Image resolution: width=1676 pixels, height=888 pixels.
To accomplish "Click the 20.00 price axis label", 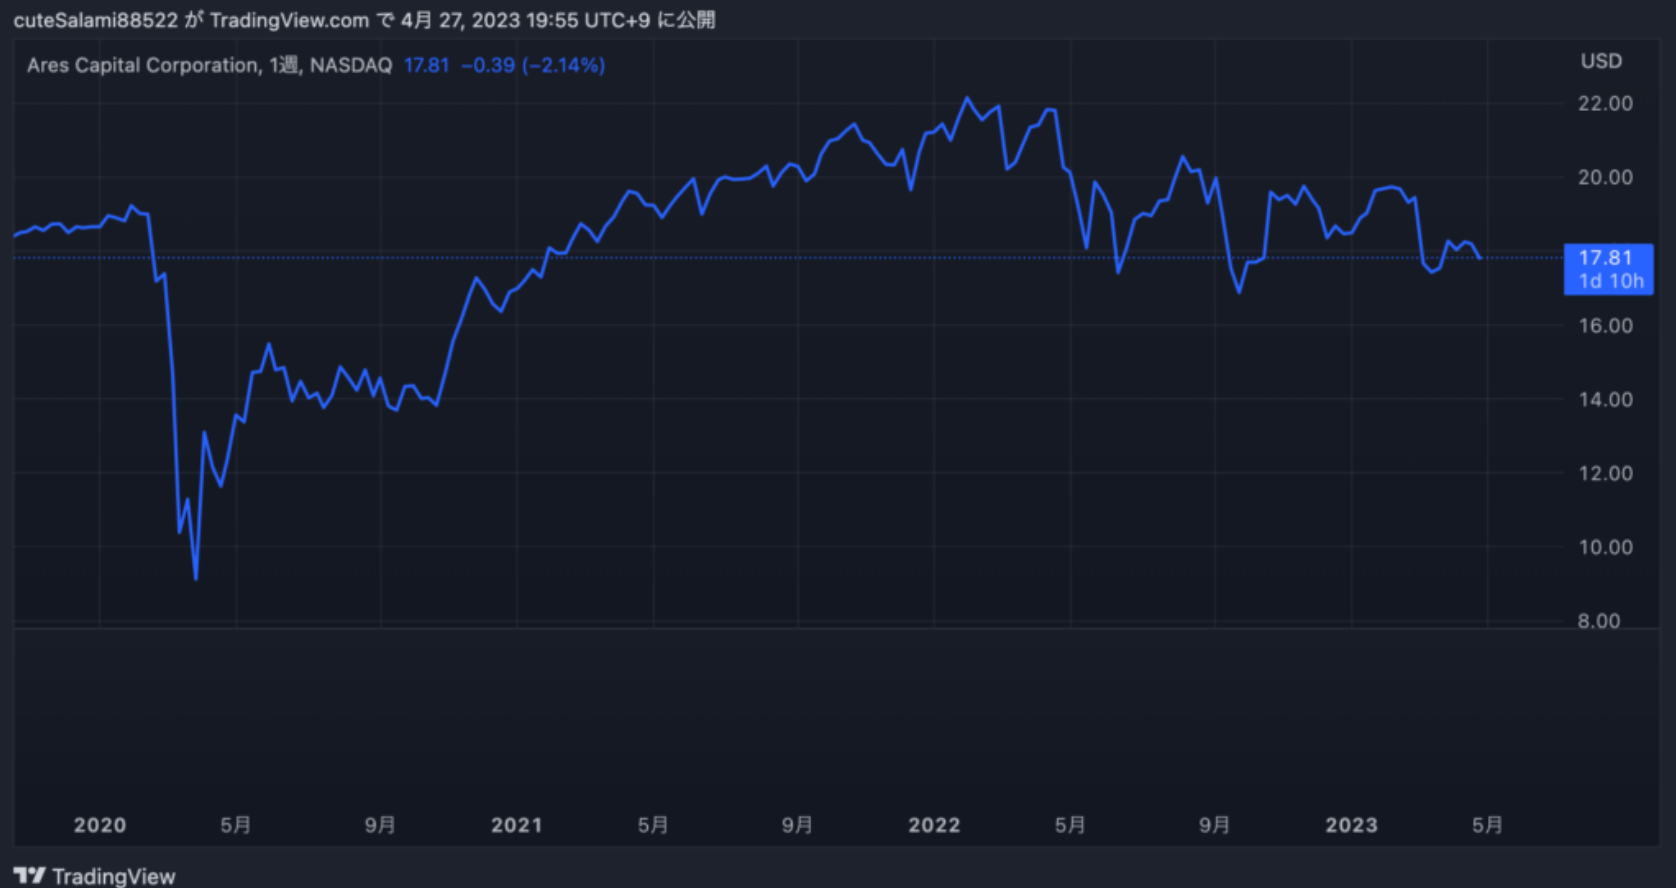I will tap(1605, 177).
